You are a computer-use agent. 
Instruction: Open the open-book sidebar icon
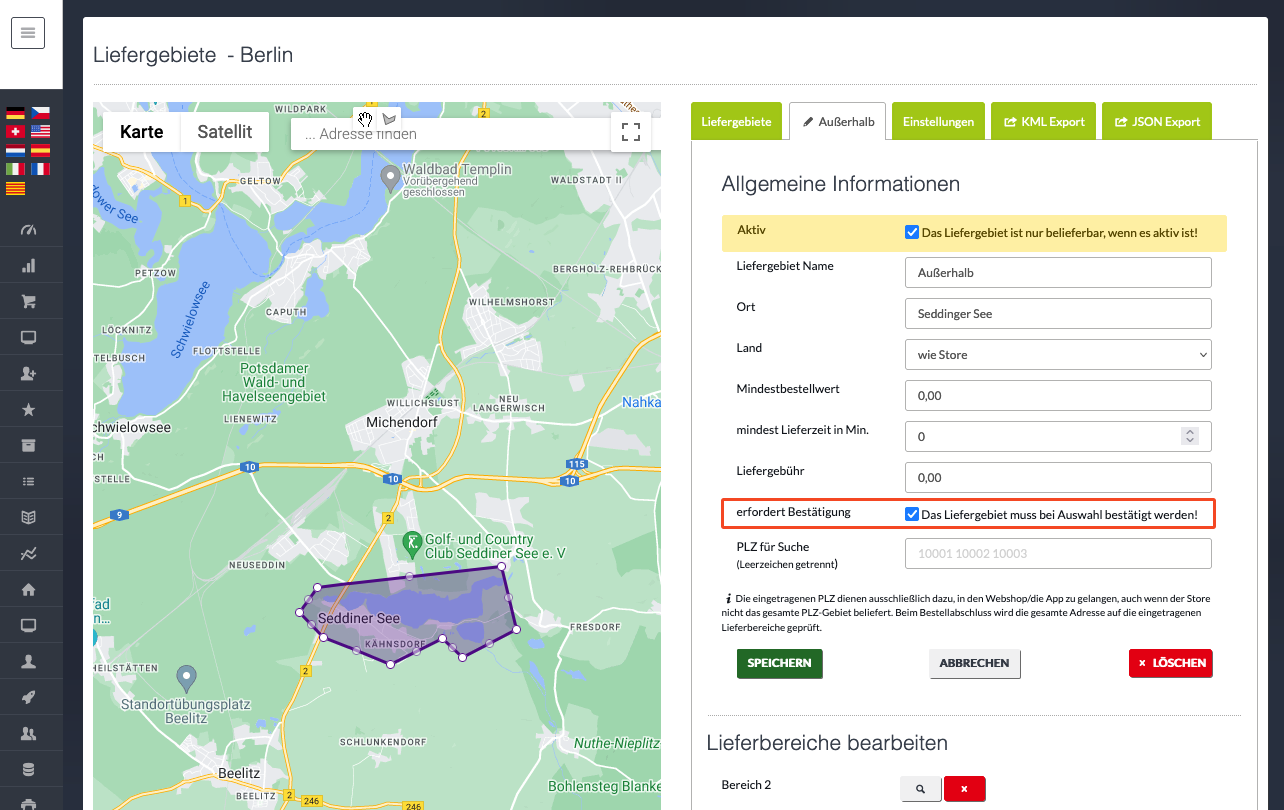[28, 517]
